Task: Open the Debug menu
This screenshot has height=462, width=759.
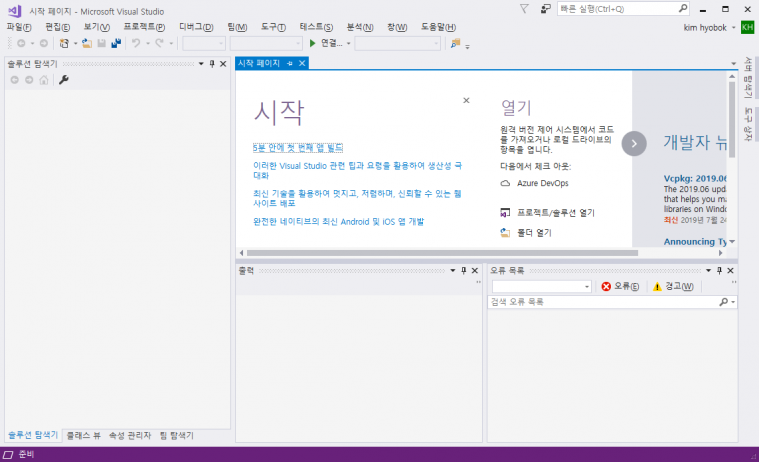Action: tap(196, 27)
